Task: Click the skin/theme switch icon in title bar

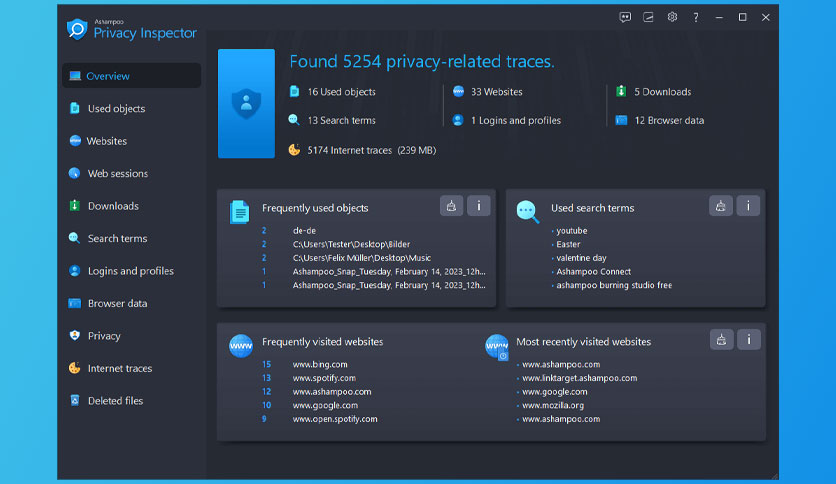Action: pos(648,17)
